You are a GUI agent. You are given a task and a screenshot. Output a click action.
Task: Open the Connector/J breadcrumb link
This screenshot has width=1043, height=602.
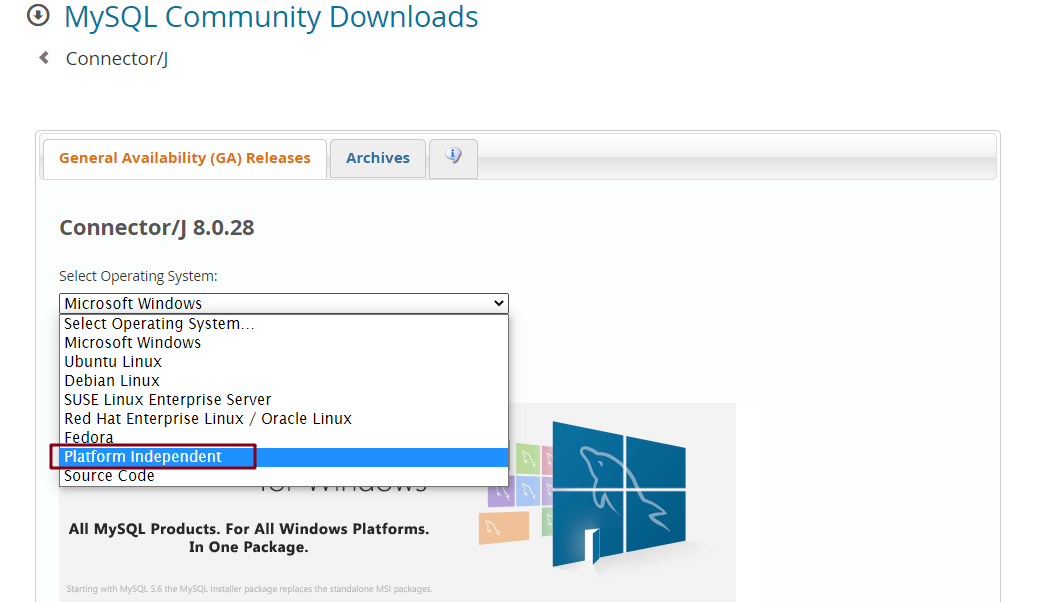(116, 59)
